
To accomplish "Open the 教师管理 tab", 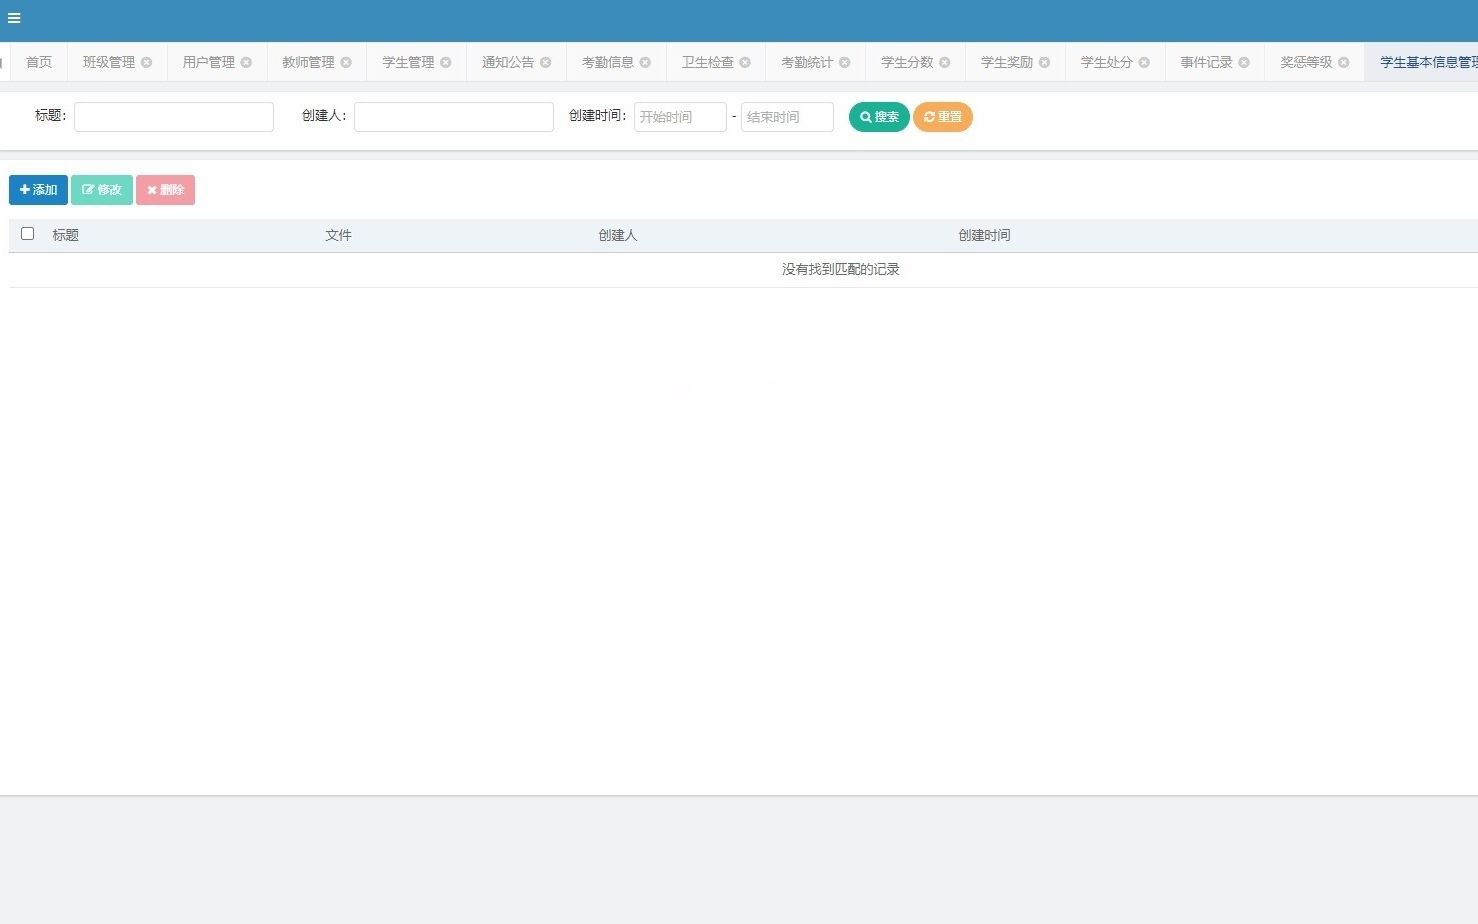I will [308, 62].
